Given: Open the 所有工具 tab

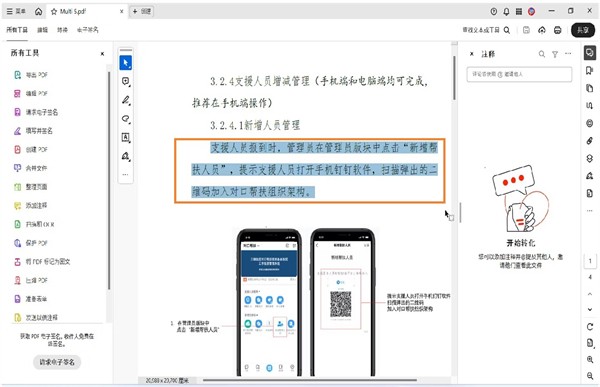Looking at the screenshot, I should (17, 30).
